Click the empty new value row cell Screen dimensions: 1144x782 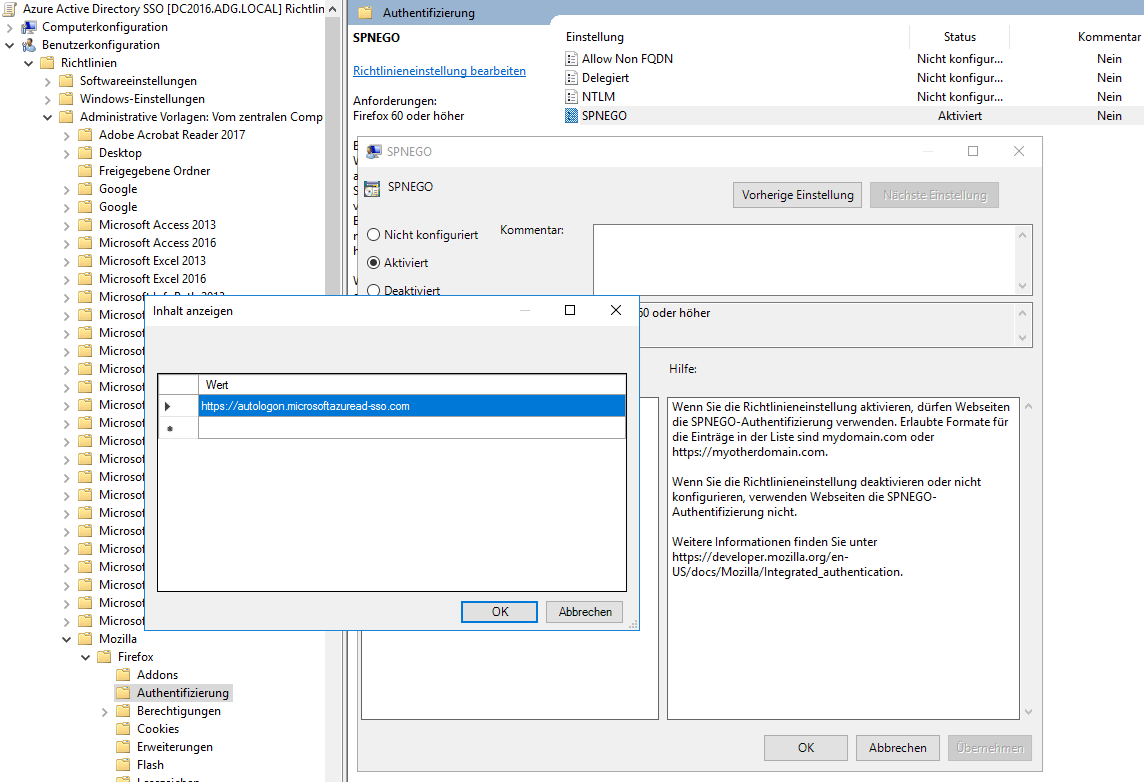(x=412, y=428)
